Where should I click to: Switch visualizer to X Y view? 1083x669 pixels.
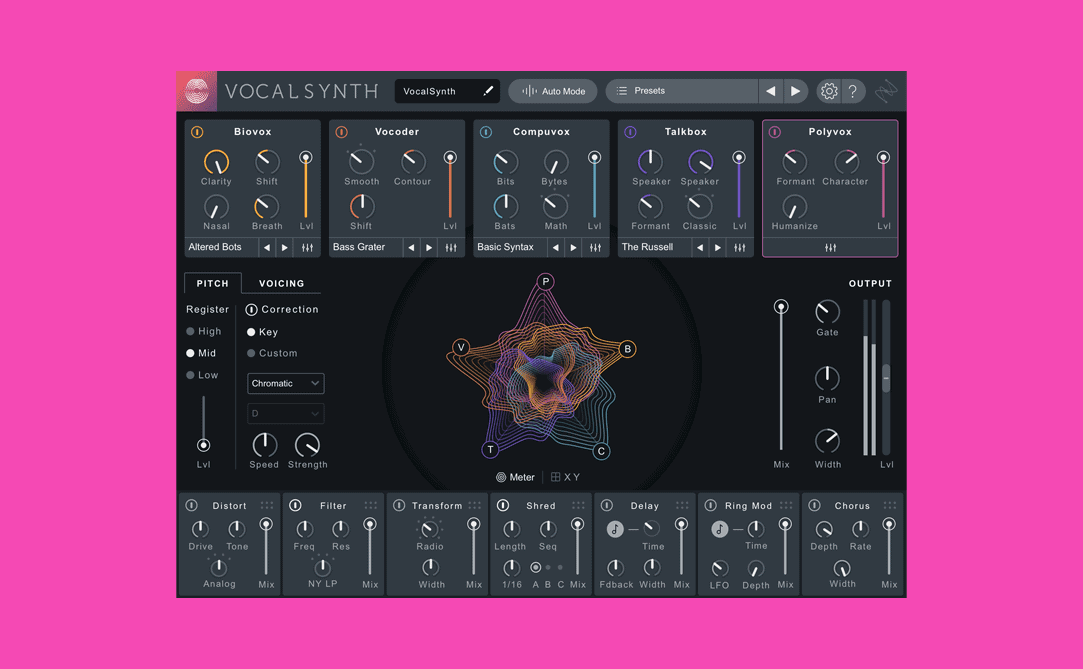pos(566,477)
